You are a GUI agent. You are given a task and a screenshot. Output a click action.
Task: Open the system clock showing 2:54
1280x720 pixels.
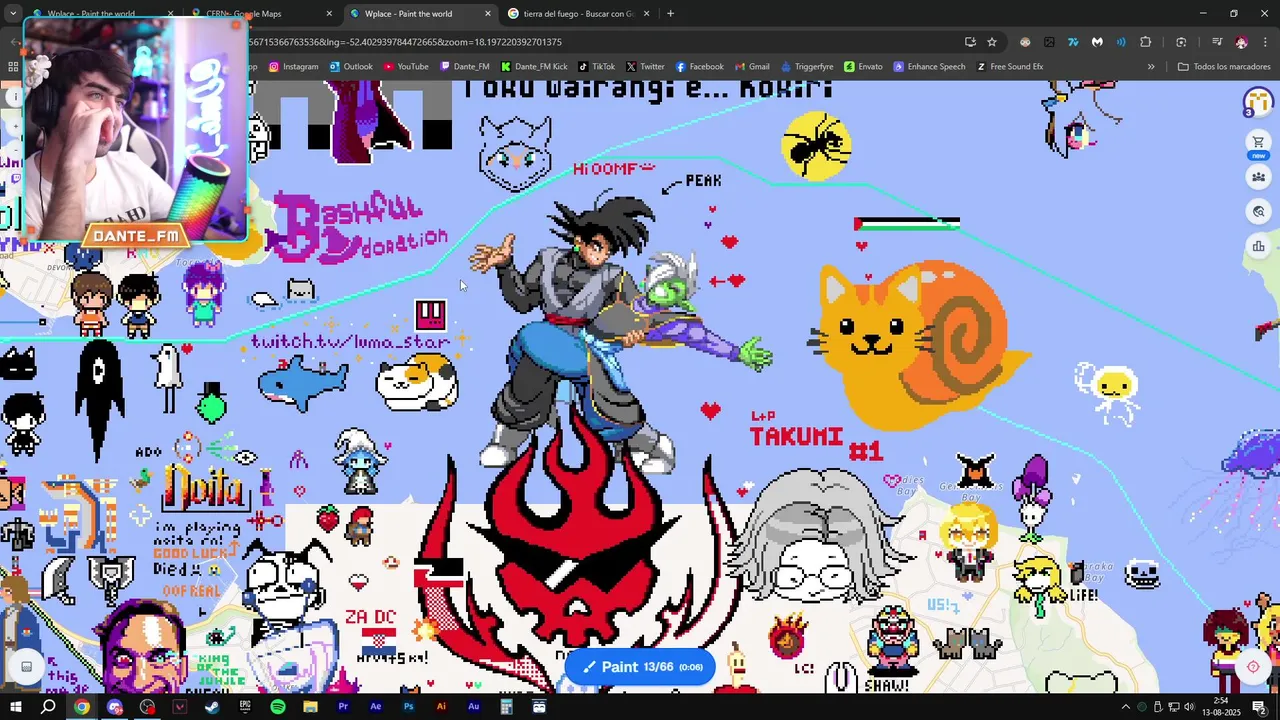click(x=1221, y=707)
